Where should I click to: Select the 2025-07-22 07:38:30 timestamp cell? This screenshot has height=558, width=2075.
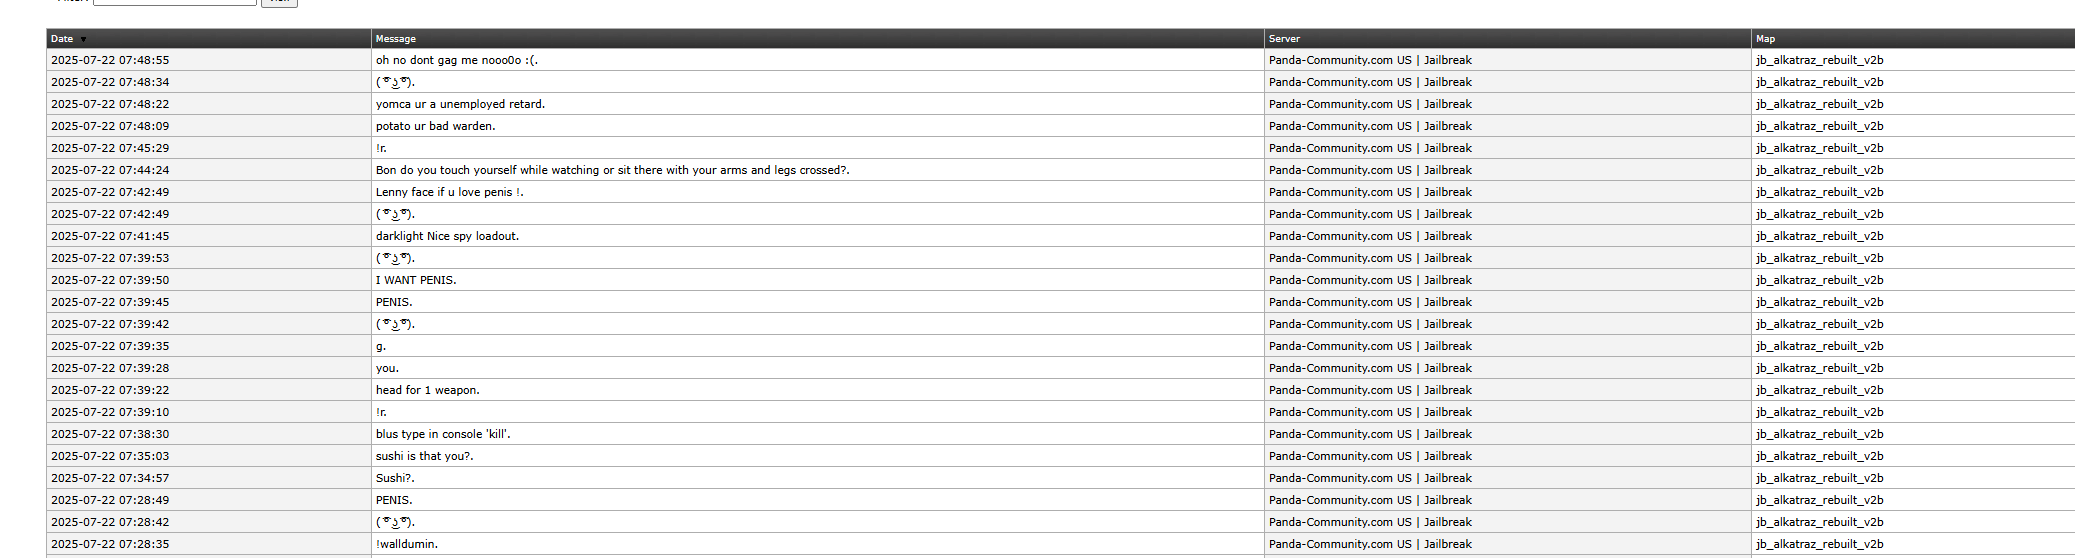110,434
